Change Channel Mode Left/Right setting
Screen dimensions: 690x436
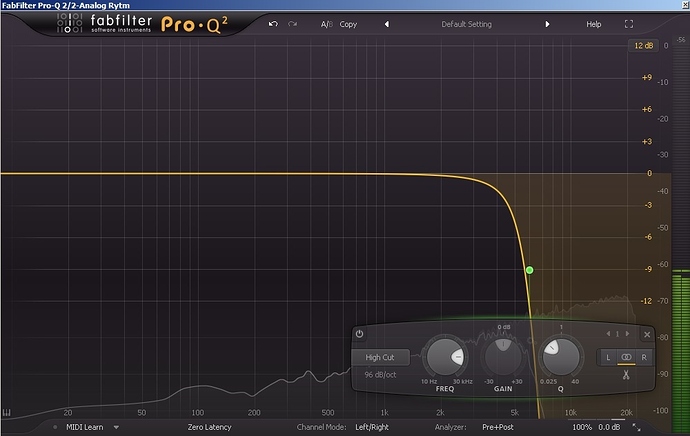(x=372, y=427)
